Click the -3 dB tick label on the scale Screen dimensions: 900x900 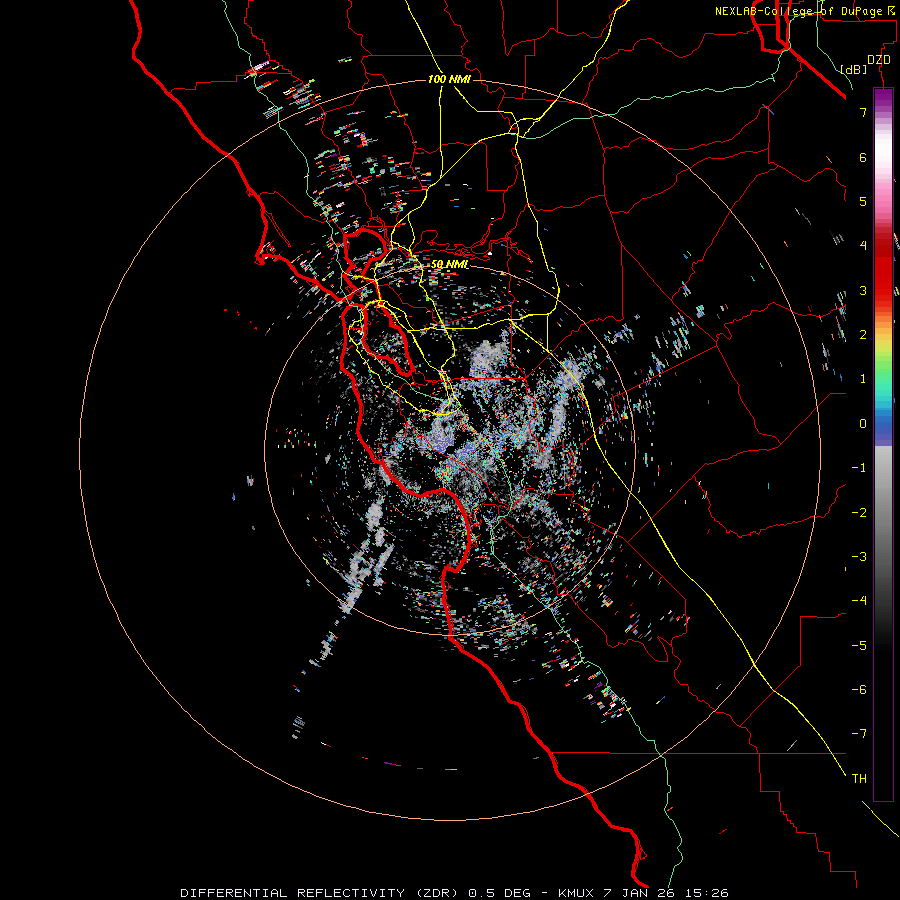click(859, 557)
